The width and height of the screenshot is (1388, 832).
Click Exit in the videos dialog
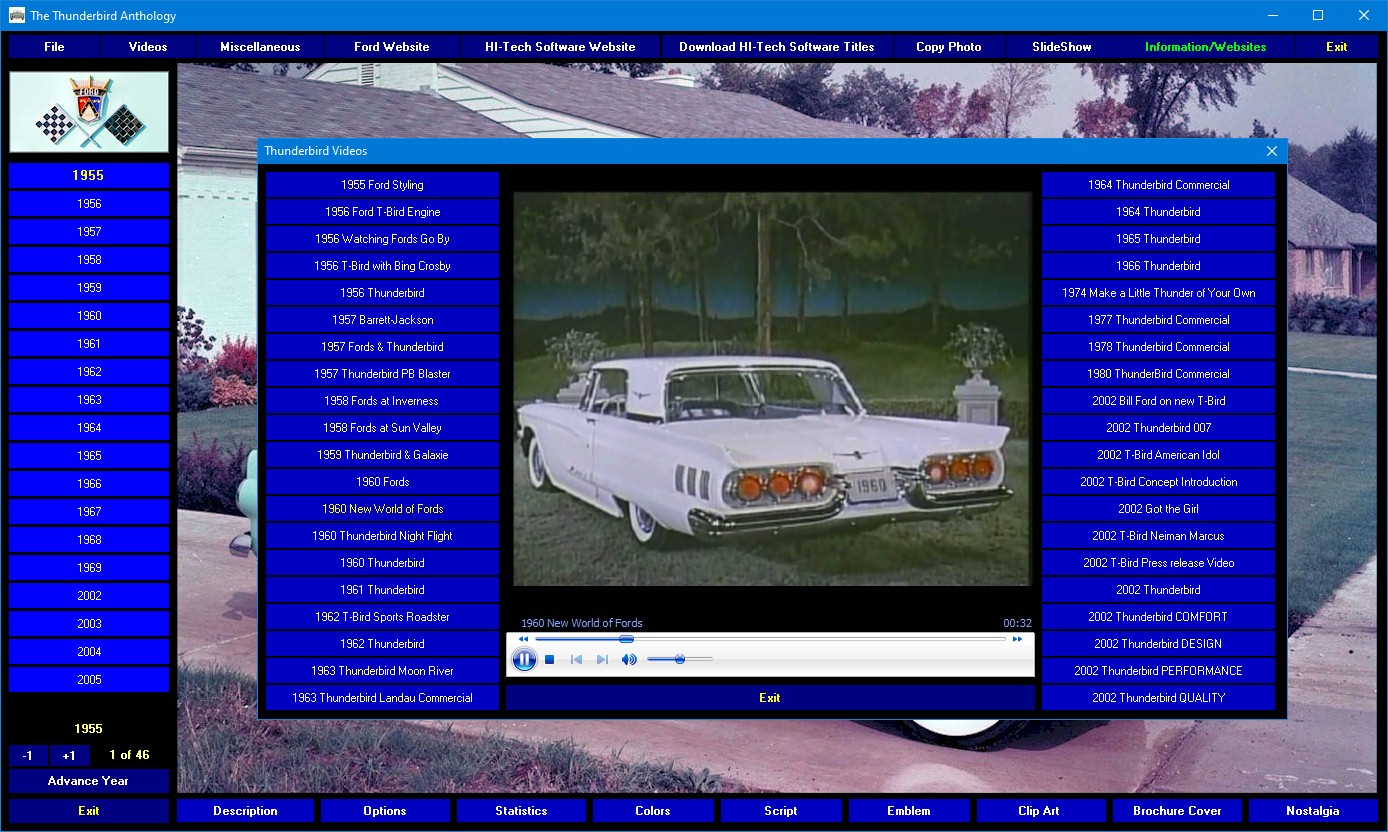tap(769, 698)
